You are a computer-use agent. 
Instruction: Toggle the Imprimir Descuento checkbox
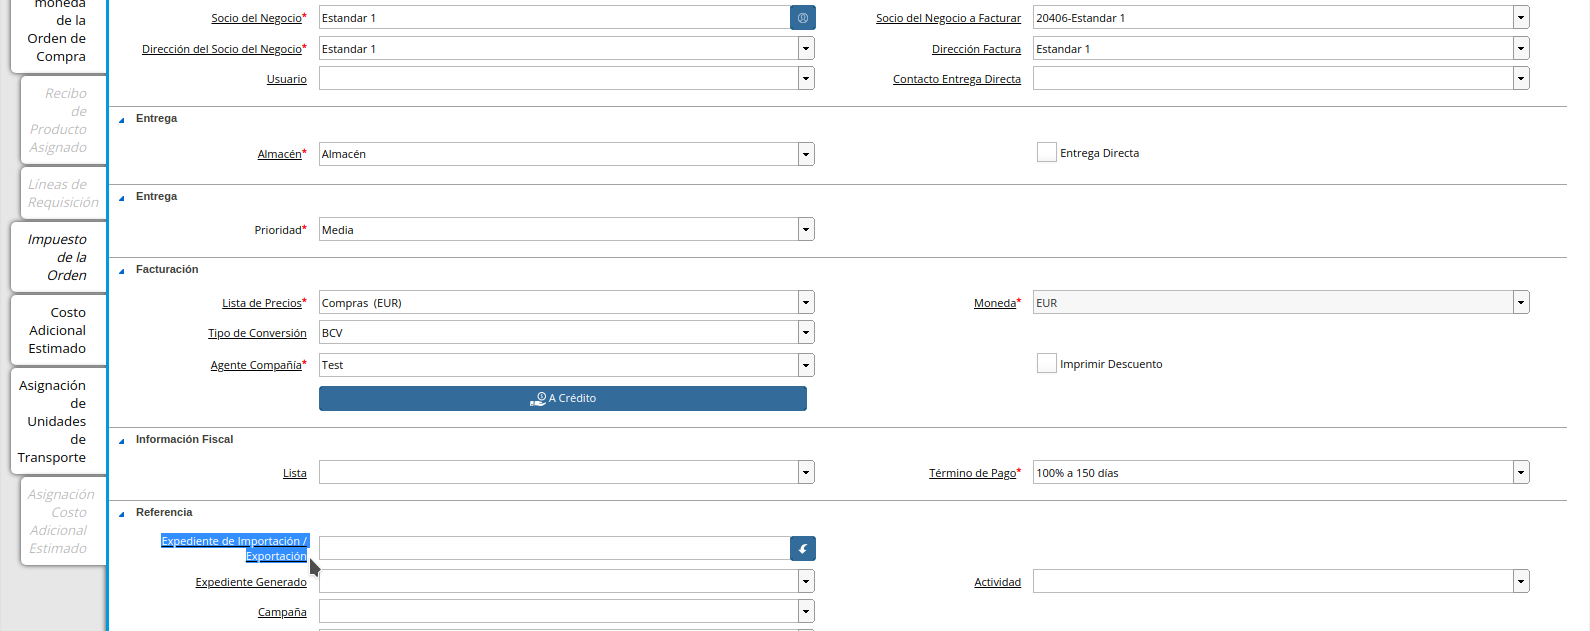(x=1047, y=364)
